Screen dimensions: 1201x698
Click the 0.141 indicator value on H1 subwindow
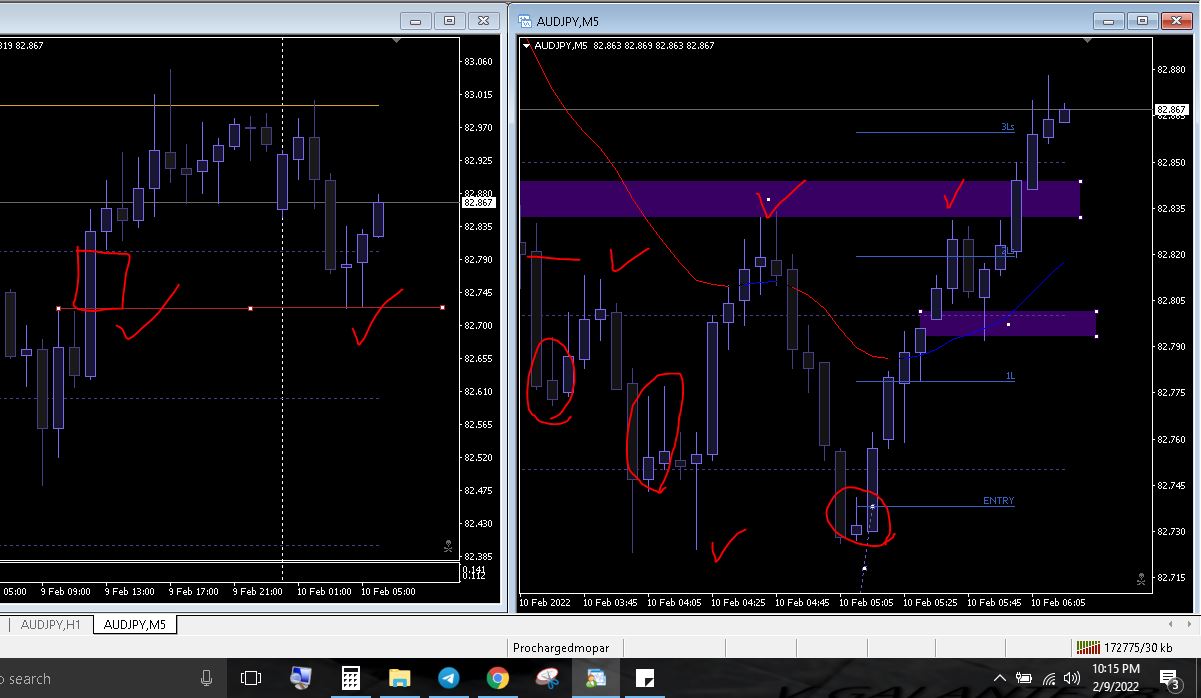click(474, 569)
